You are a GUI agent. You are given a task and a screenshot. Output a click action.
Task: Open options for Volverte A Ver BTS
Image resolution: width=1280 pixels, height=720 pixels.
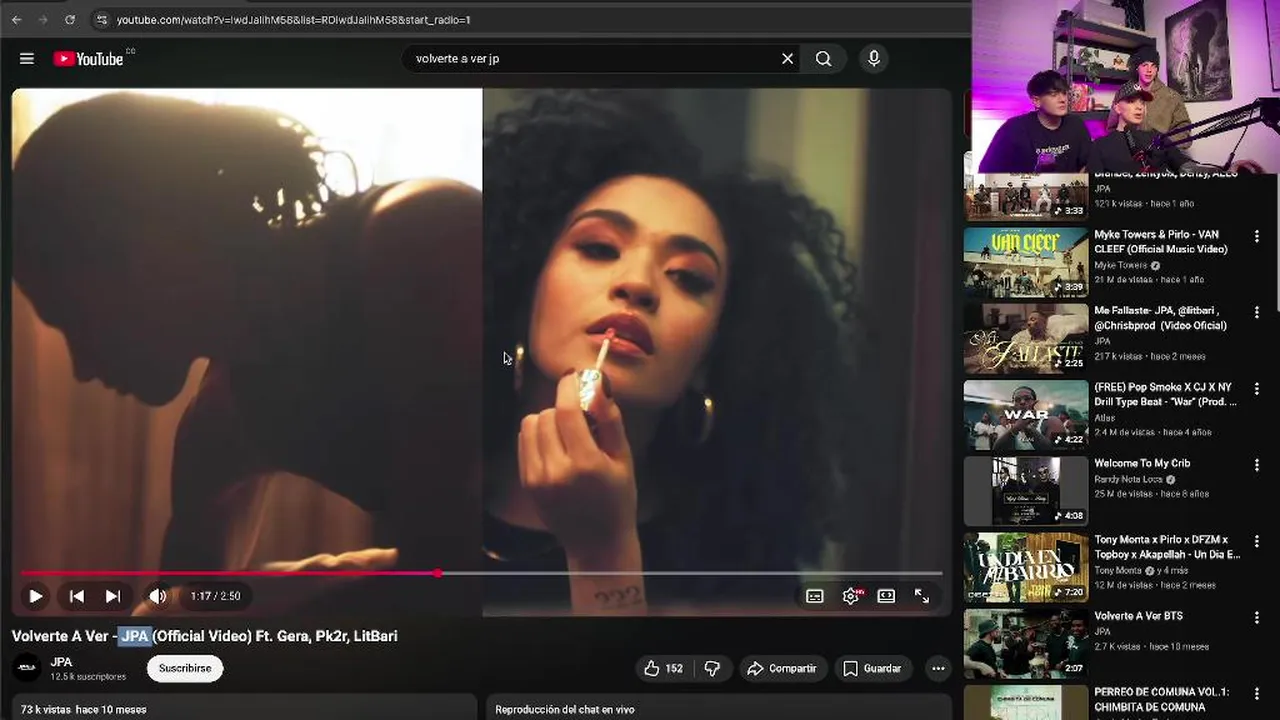(1257, 617)
